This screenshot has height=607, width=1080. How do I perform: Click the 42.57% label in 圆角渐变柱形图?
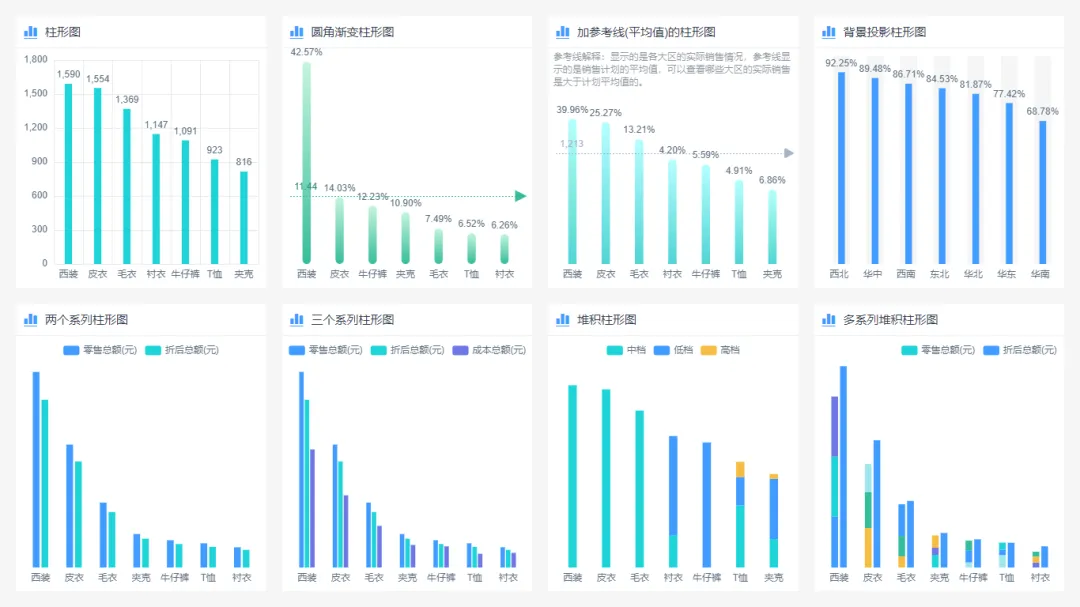[x=306, y=52]
